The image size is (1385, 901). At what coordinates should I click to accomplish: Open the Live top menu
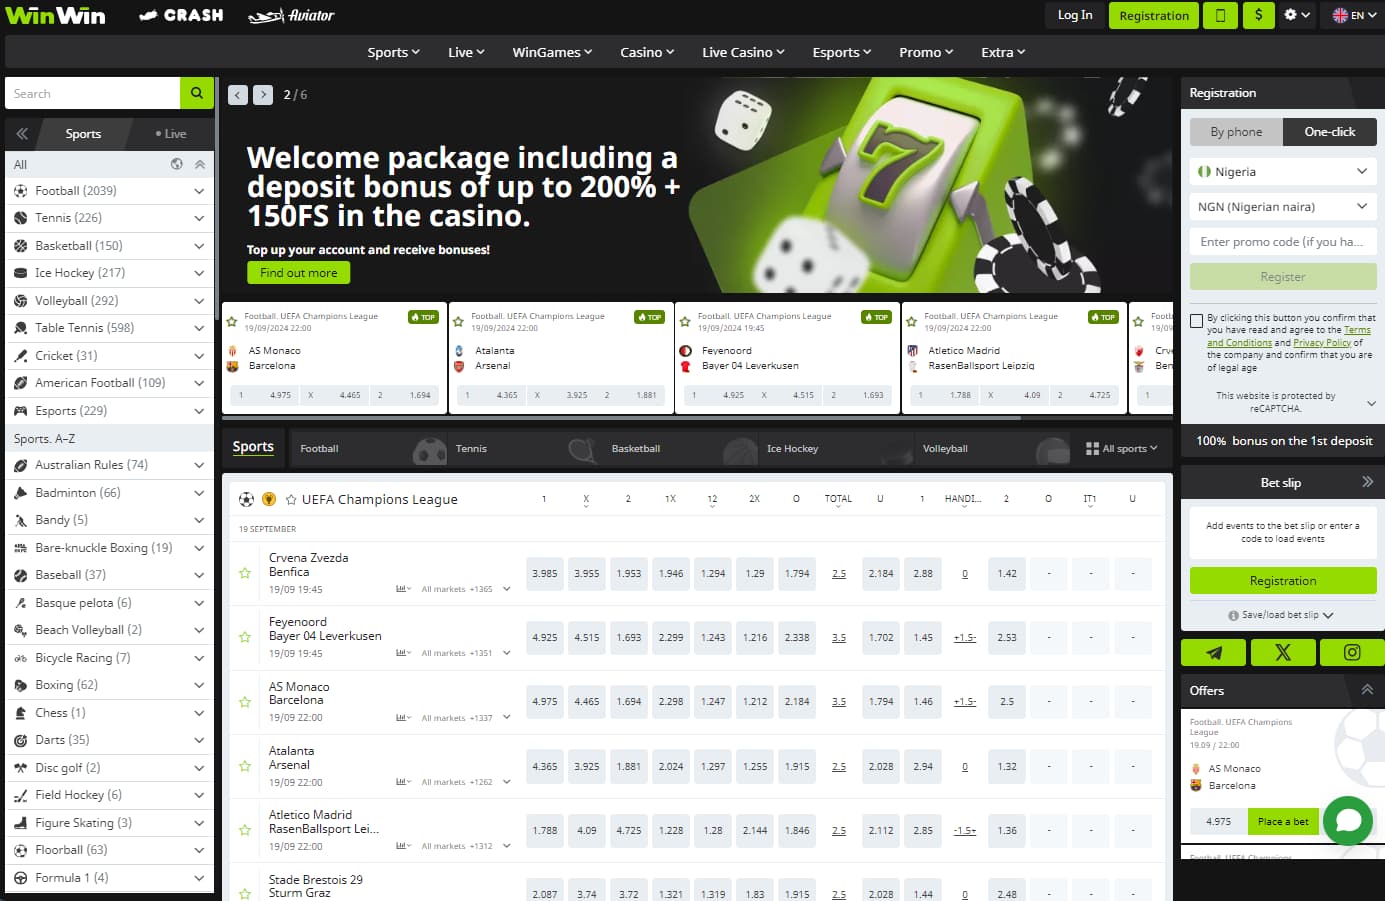coord(466,52)
